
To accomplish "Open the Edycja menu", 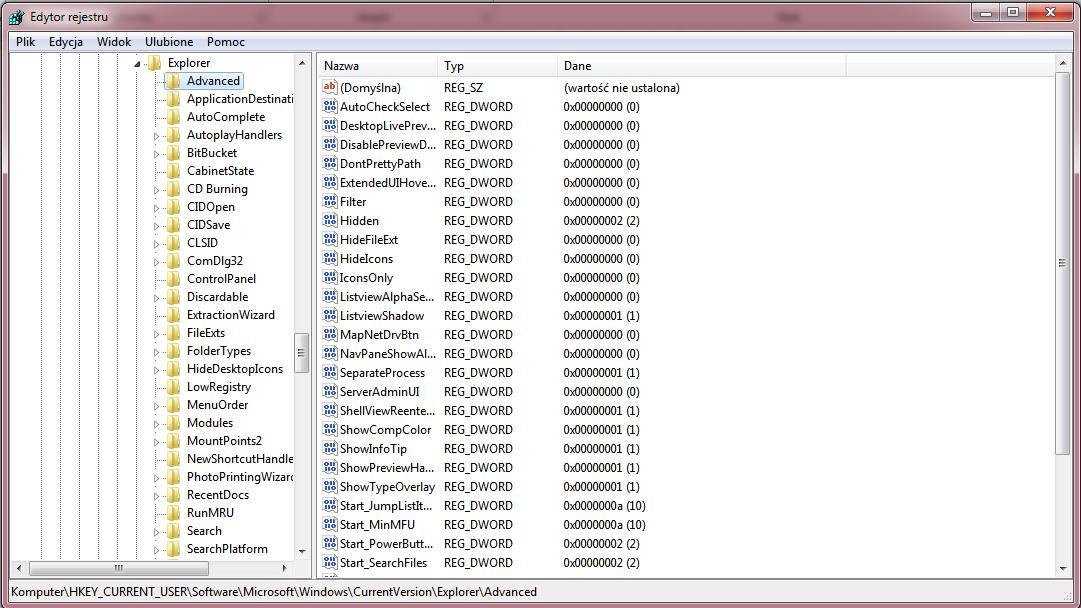I will pos(65,41).
